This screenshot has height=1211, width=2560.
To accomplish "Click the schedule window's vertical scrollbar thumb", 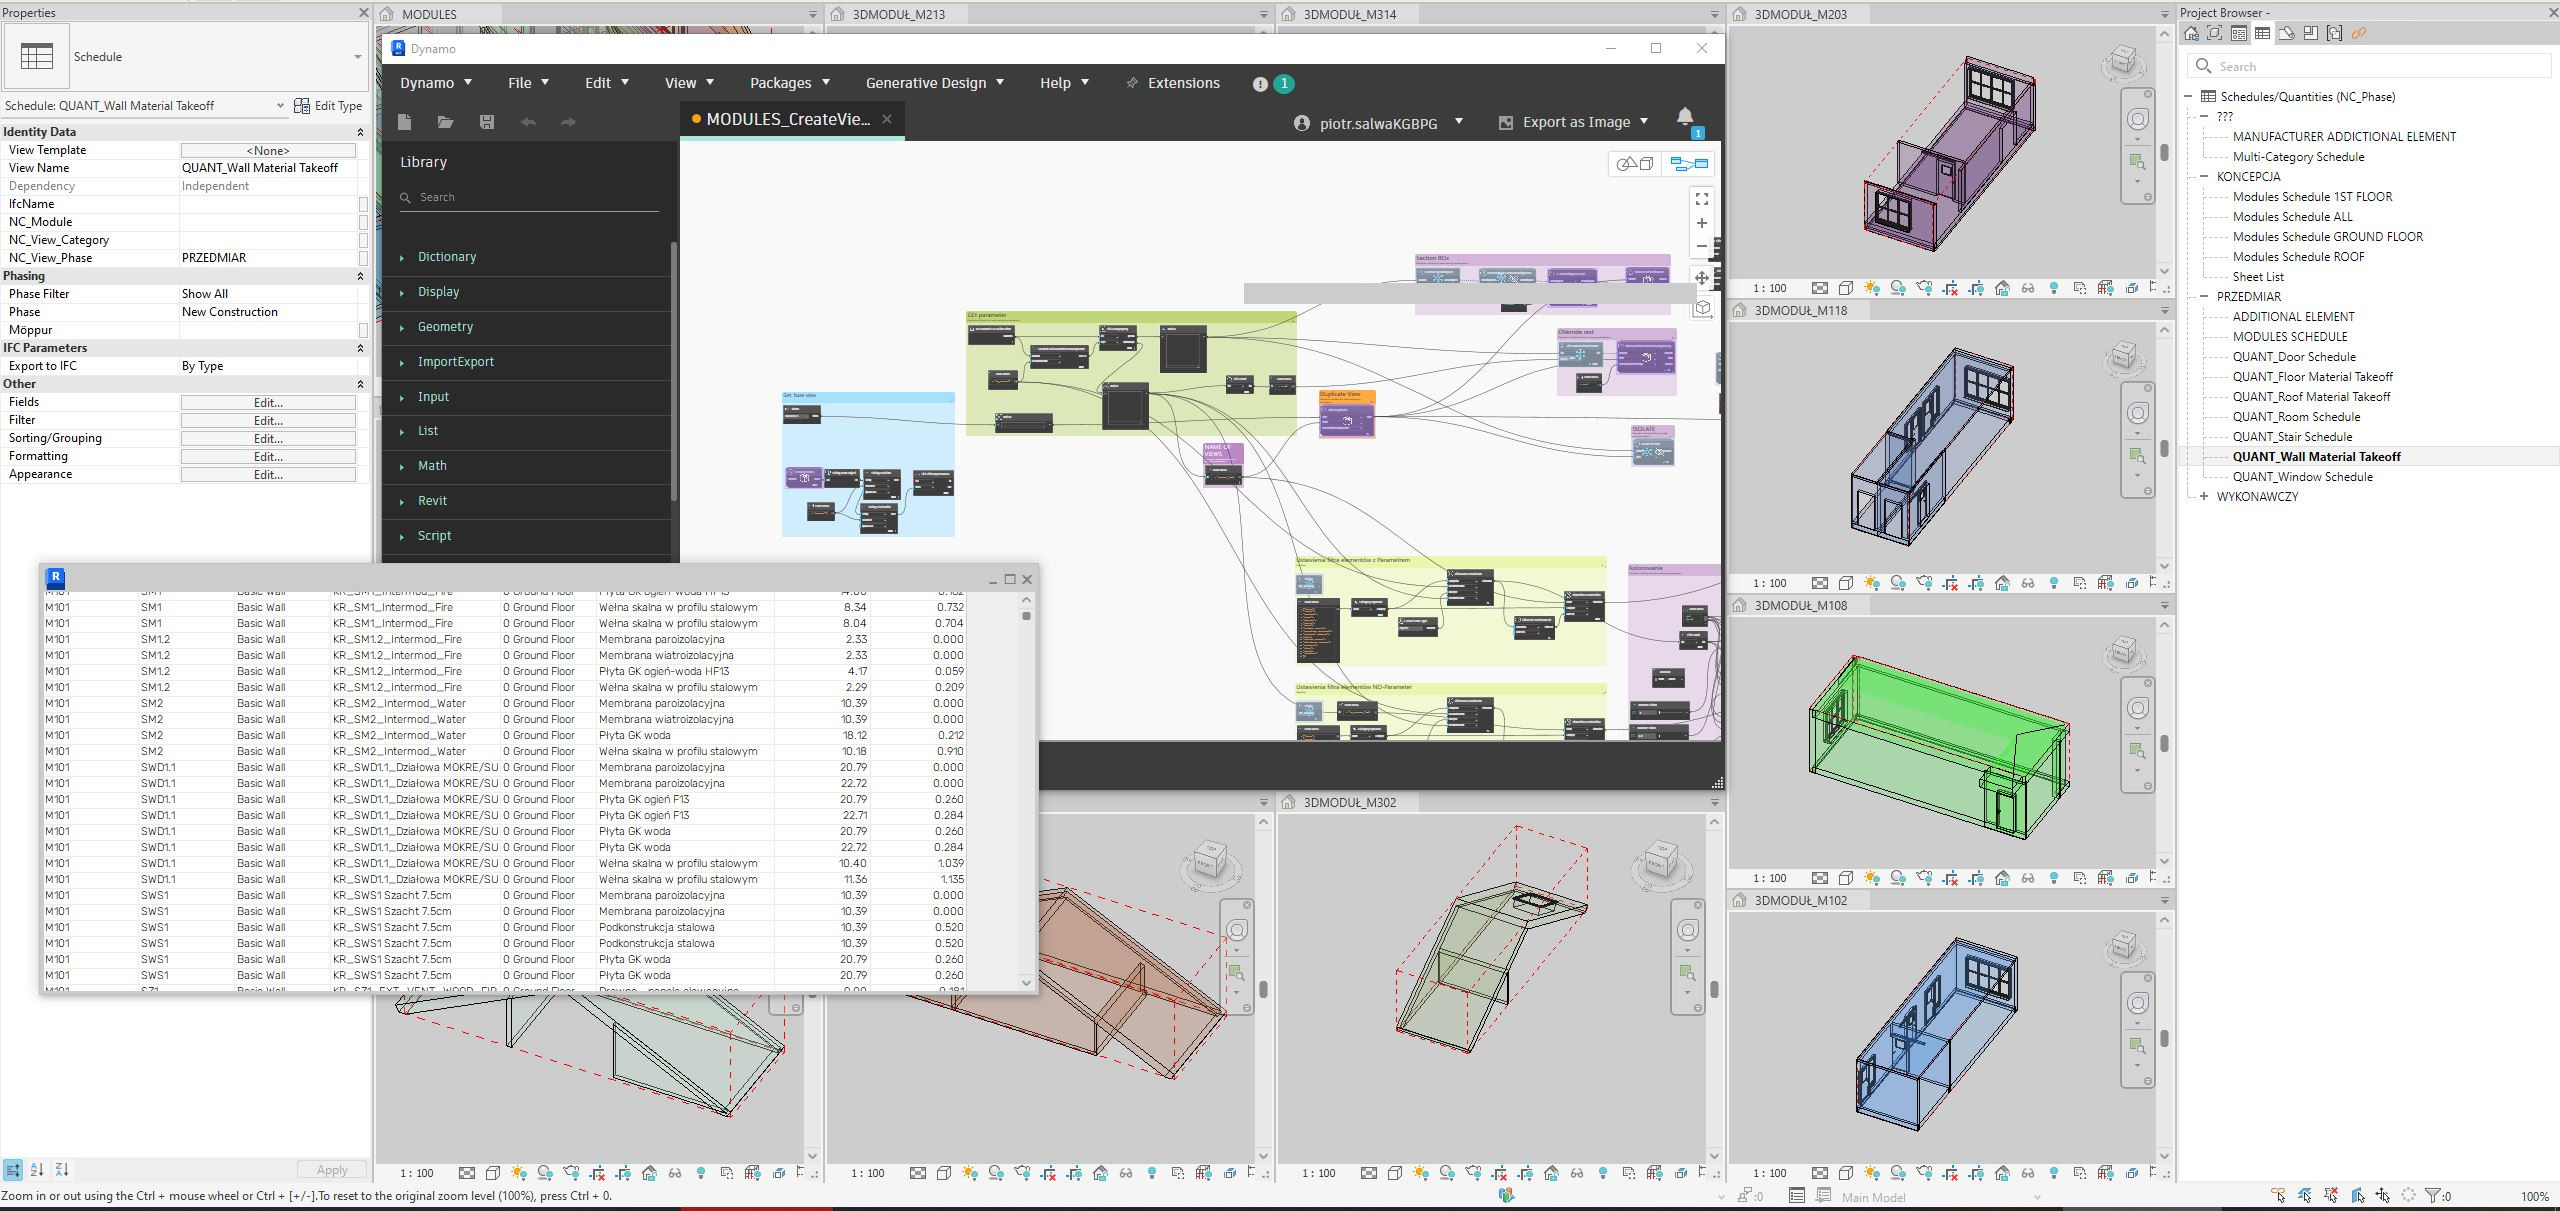I will 1026,616.
